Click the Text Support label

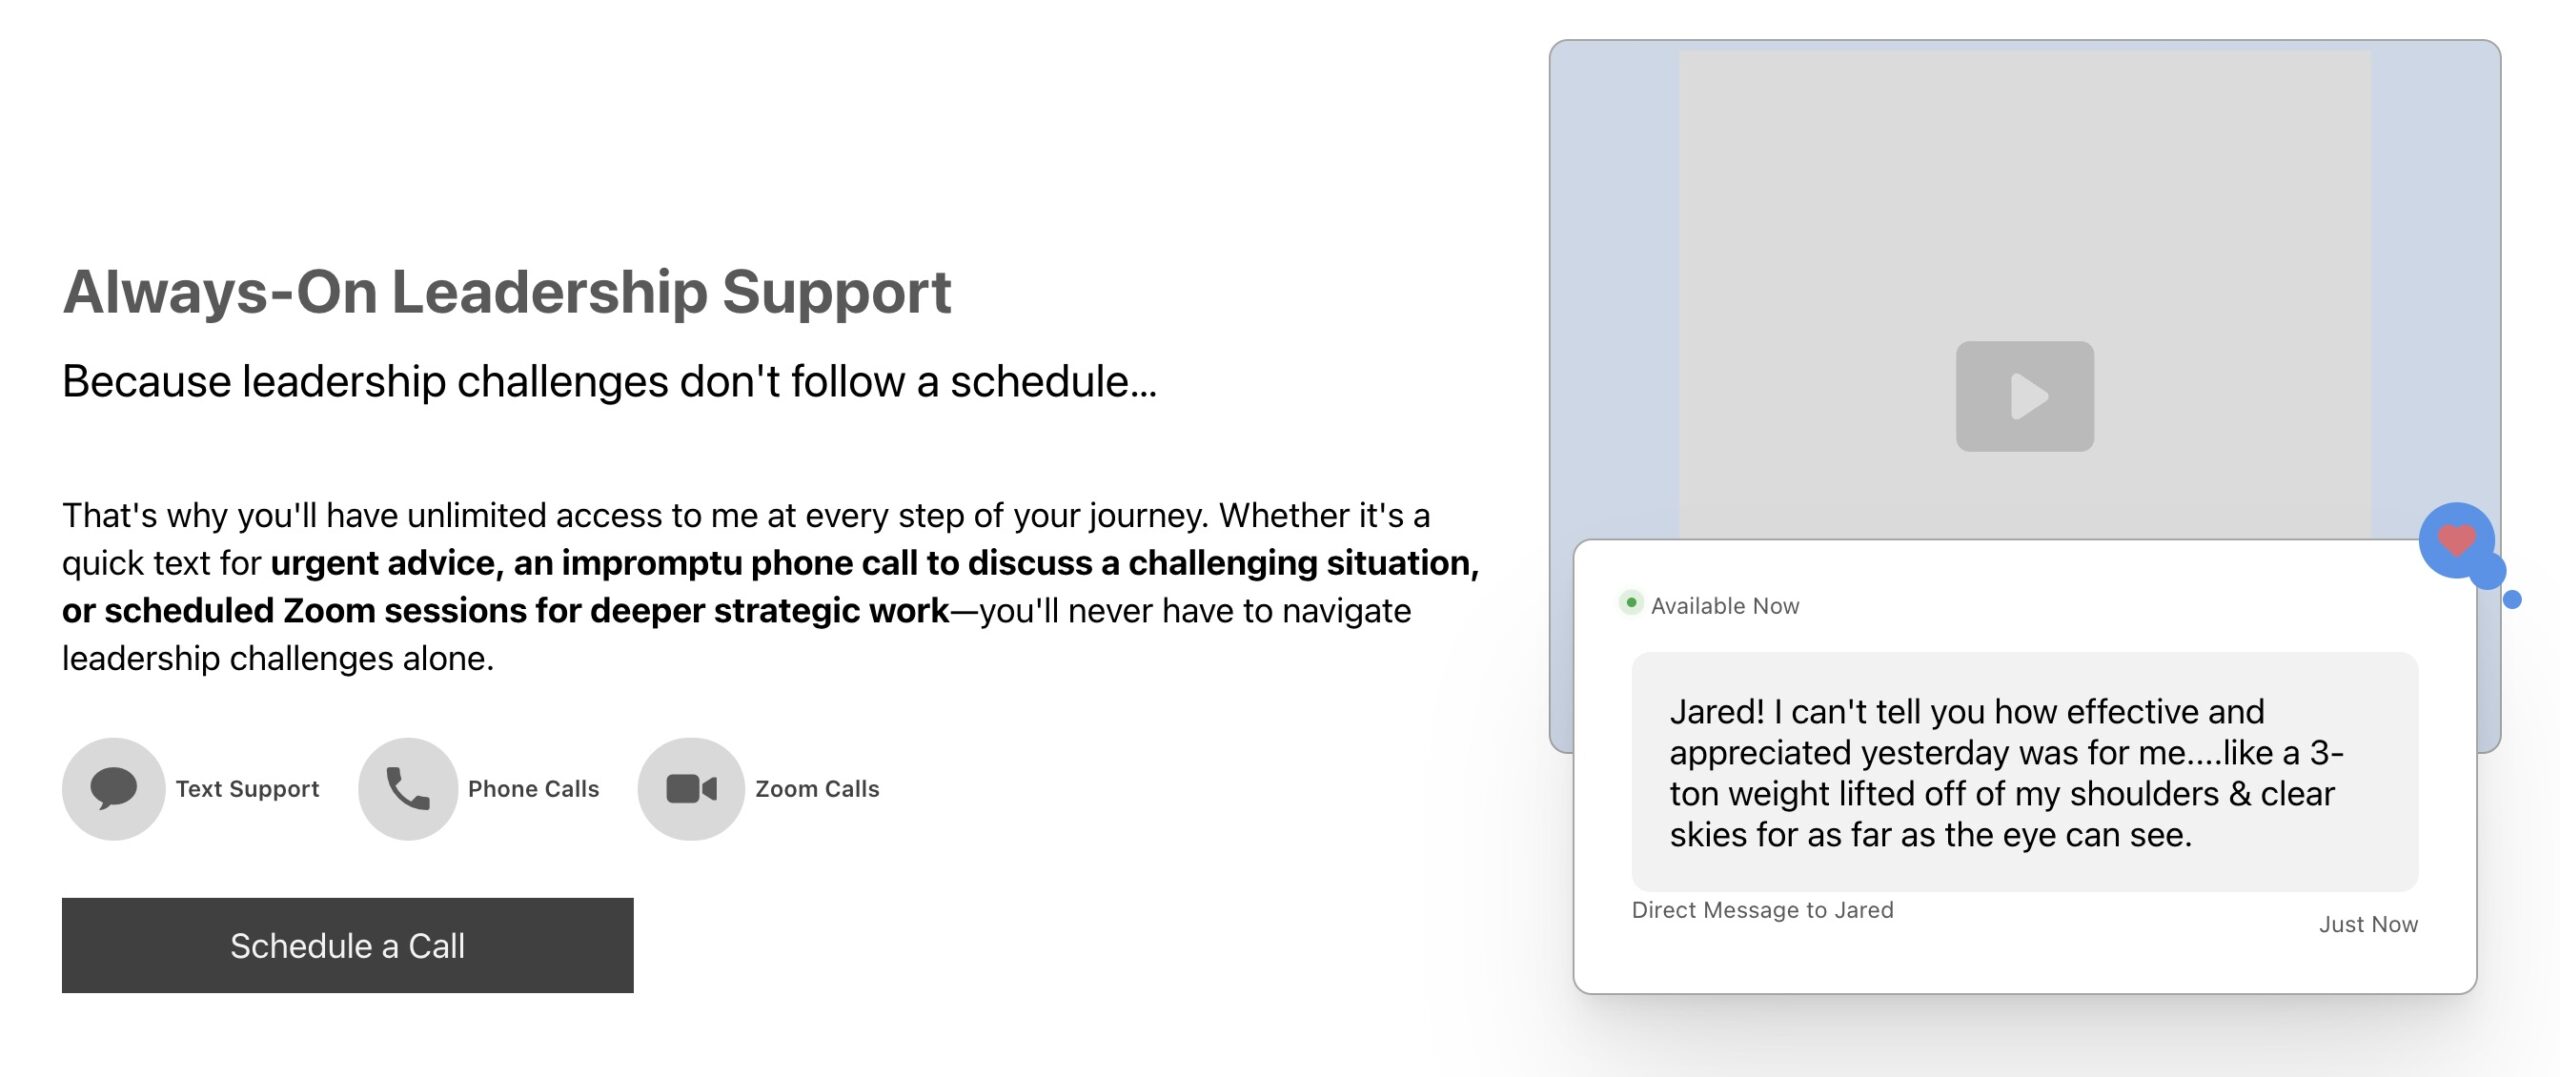247,789
